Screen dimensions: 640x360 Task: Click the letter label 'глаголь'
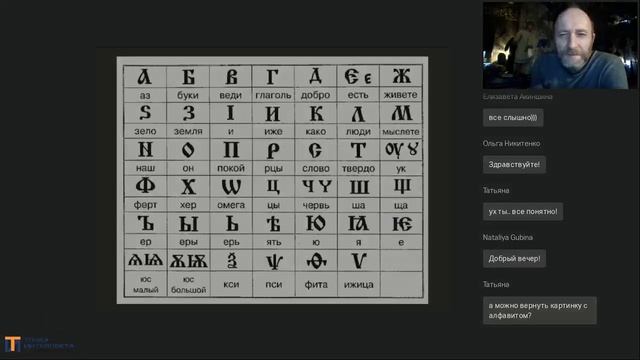coord(273,95)
